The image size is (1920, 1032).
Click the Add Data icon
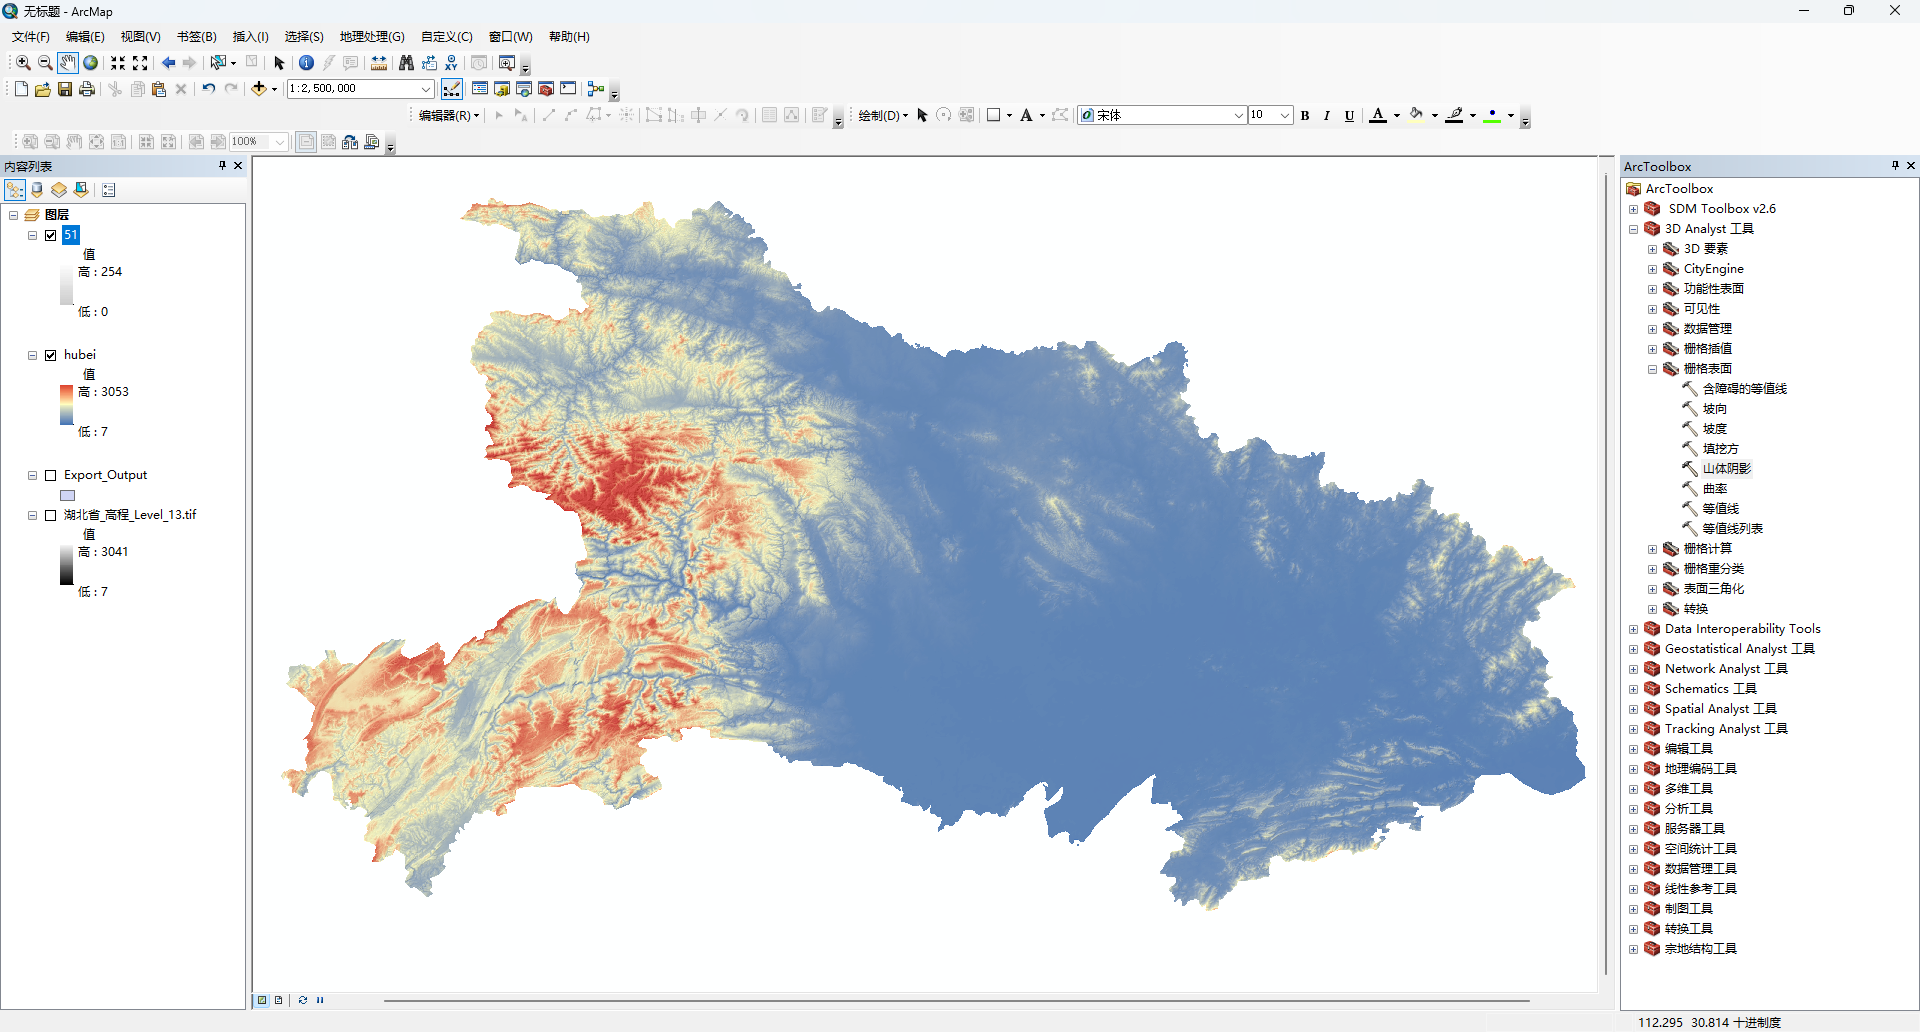coord(259,89)
